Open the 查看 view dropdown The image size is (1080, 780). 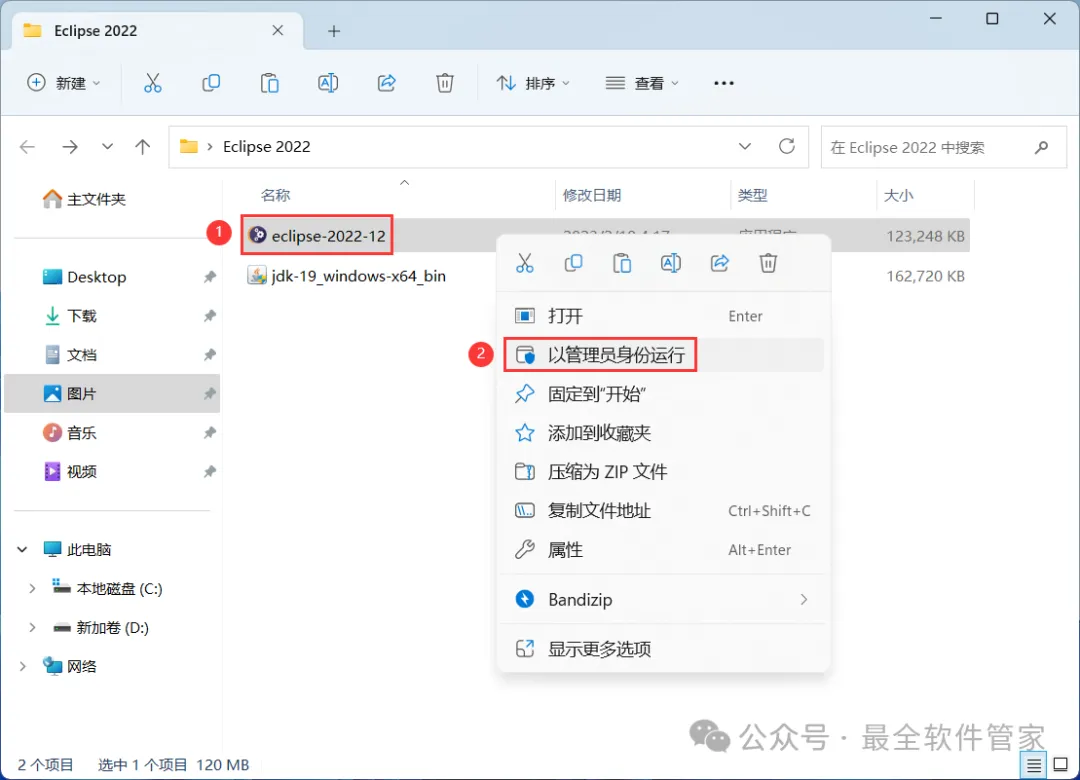(x=642, y=83)
